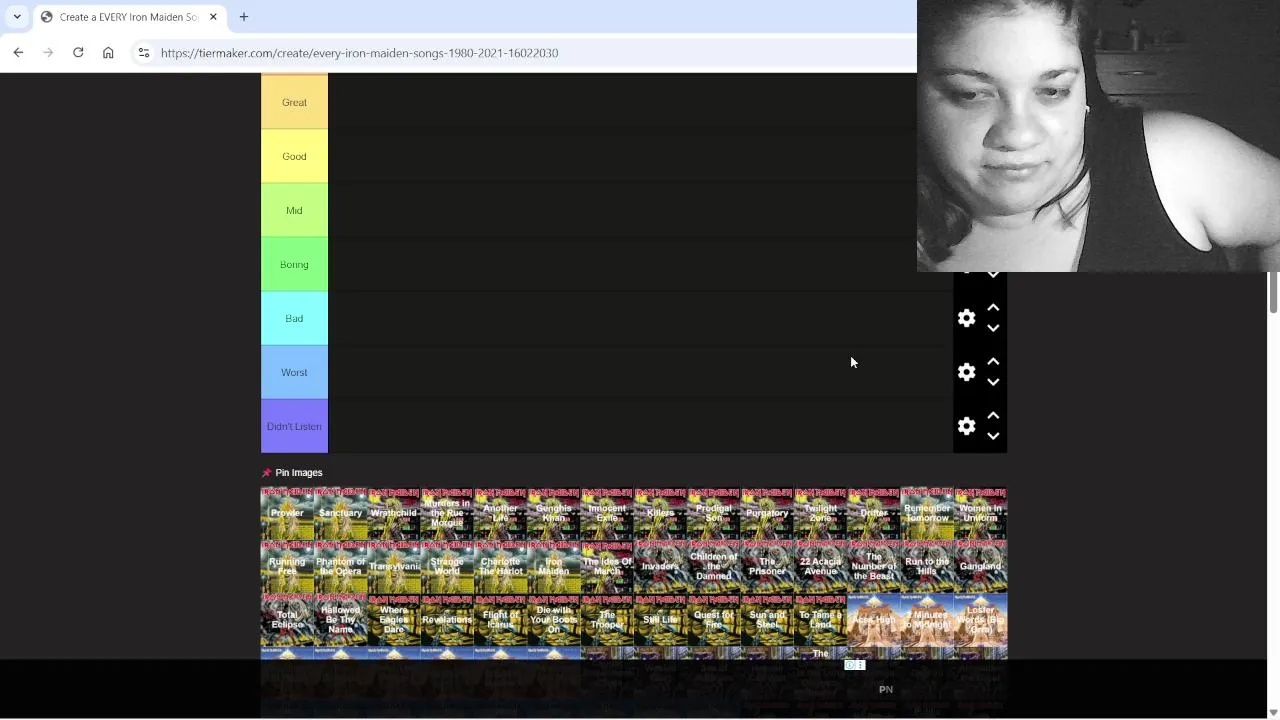
Task: Open a new browser tab
Action: pyautogui.click(x=243, y=17)
